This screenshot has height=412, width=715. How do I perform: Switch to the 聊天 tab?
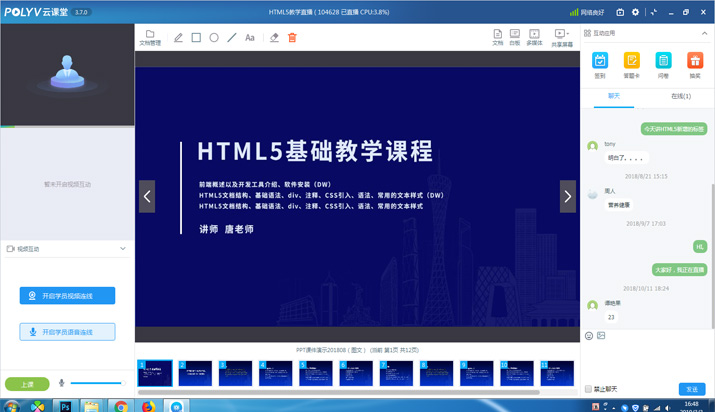coord(614,97)
